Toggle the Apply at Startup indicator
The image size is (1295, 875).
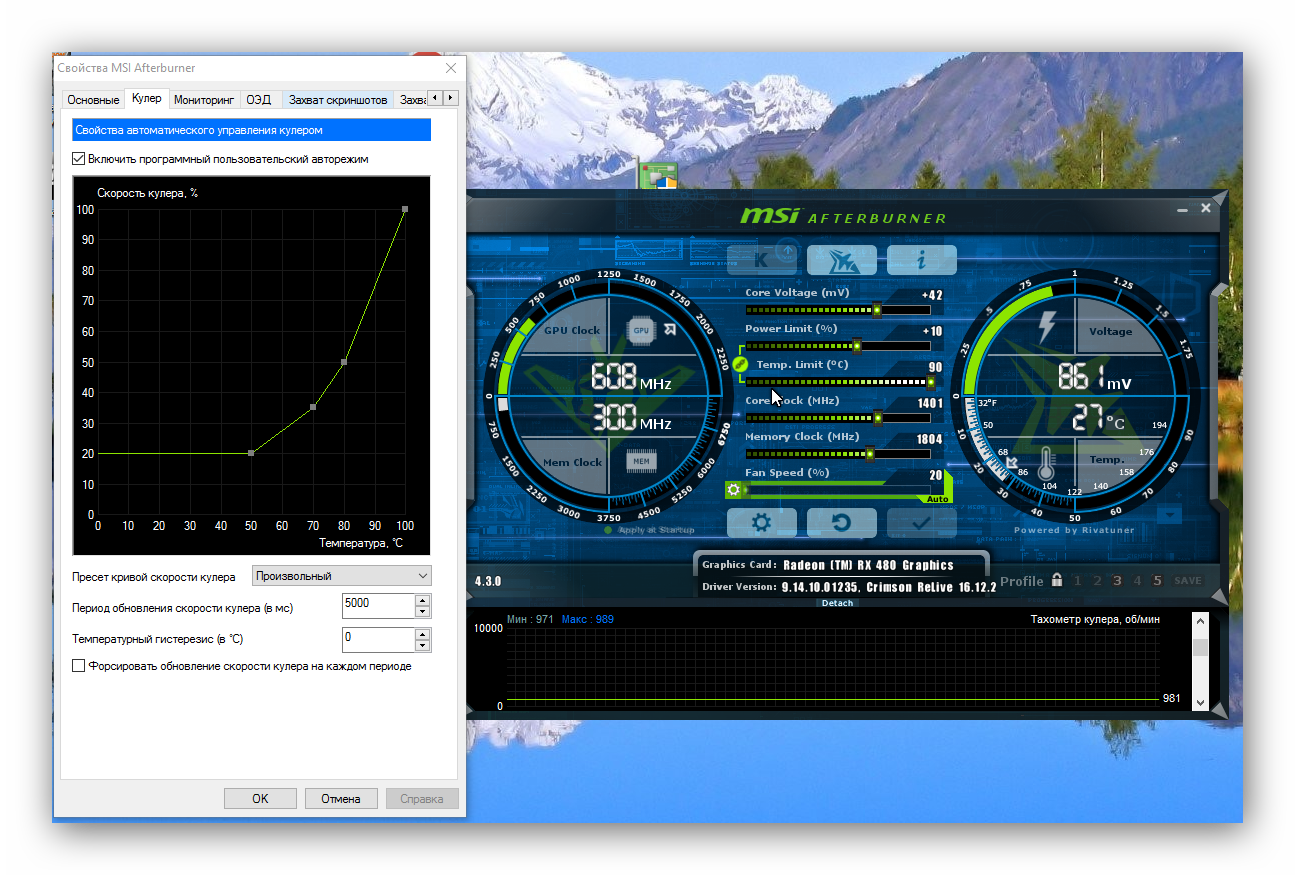coord(607,530)
